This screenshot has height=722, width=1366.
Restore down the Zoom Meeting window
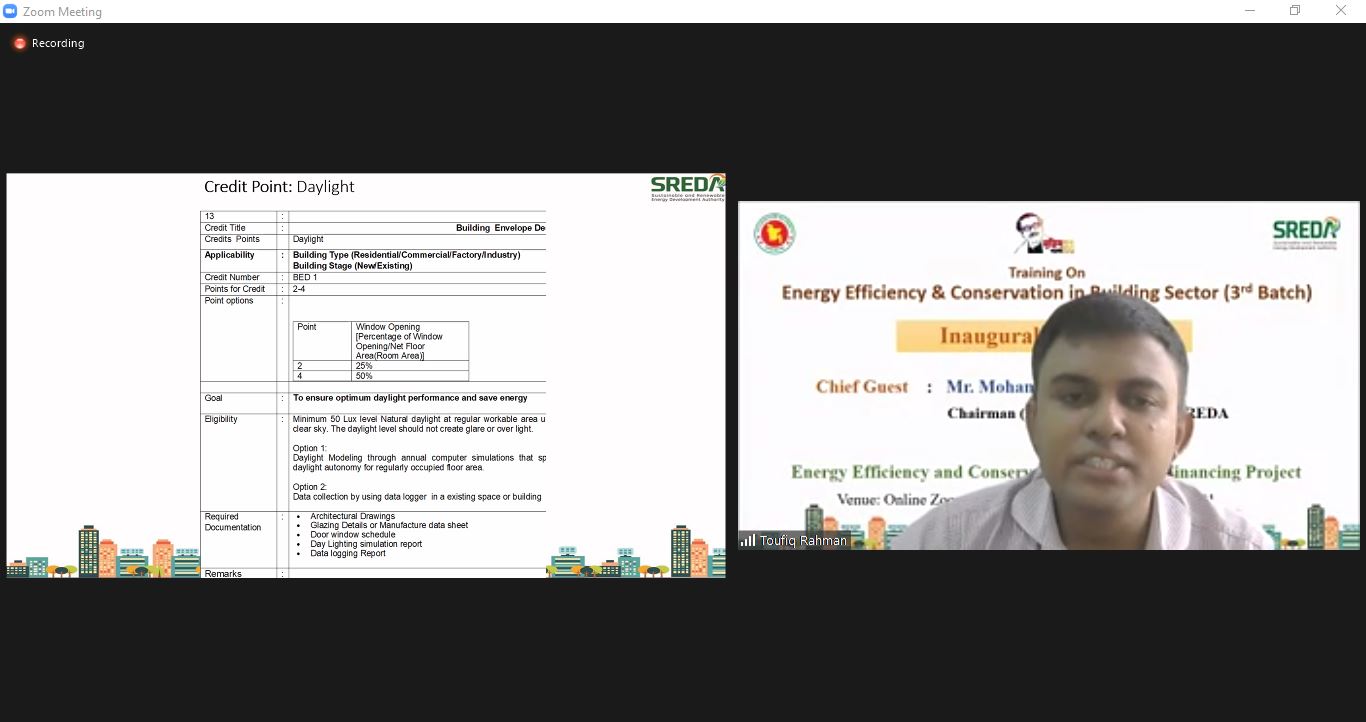pyautogui.click(x=1295, y=11)
